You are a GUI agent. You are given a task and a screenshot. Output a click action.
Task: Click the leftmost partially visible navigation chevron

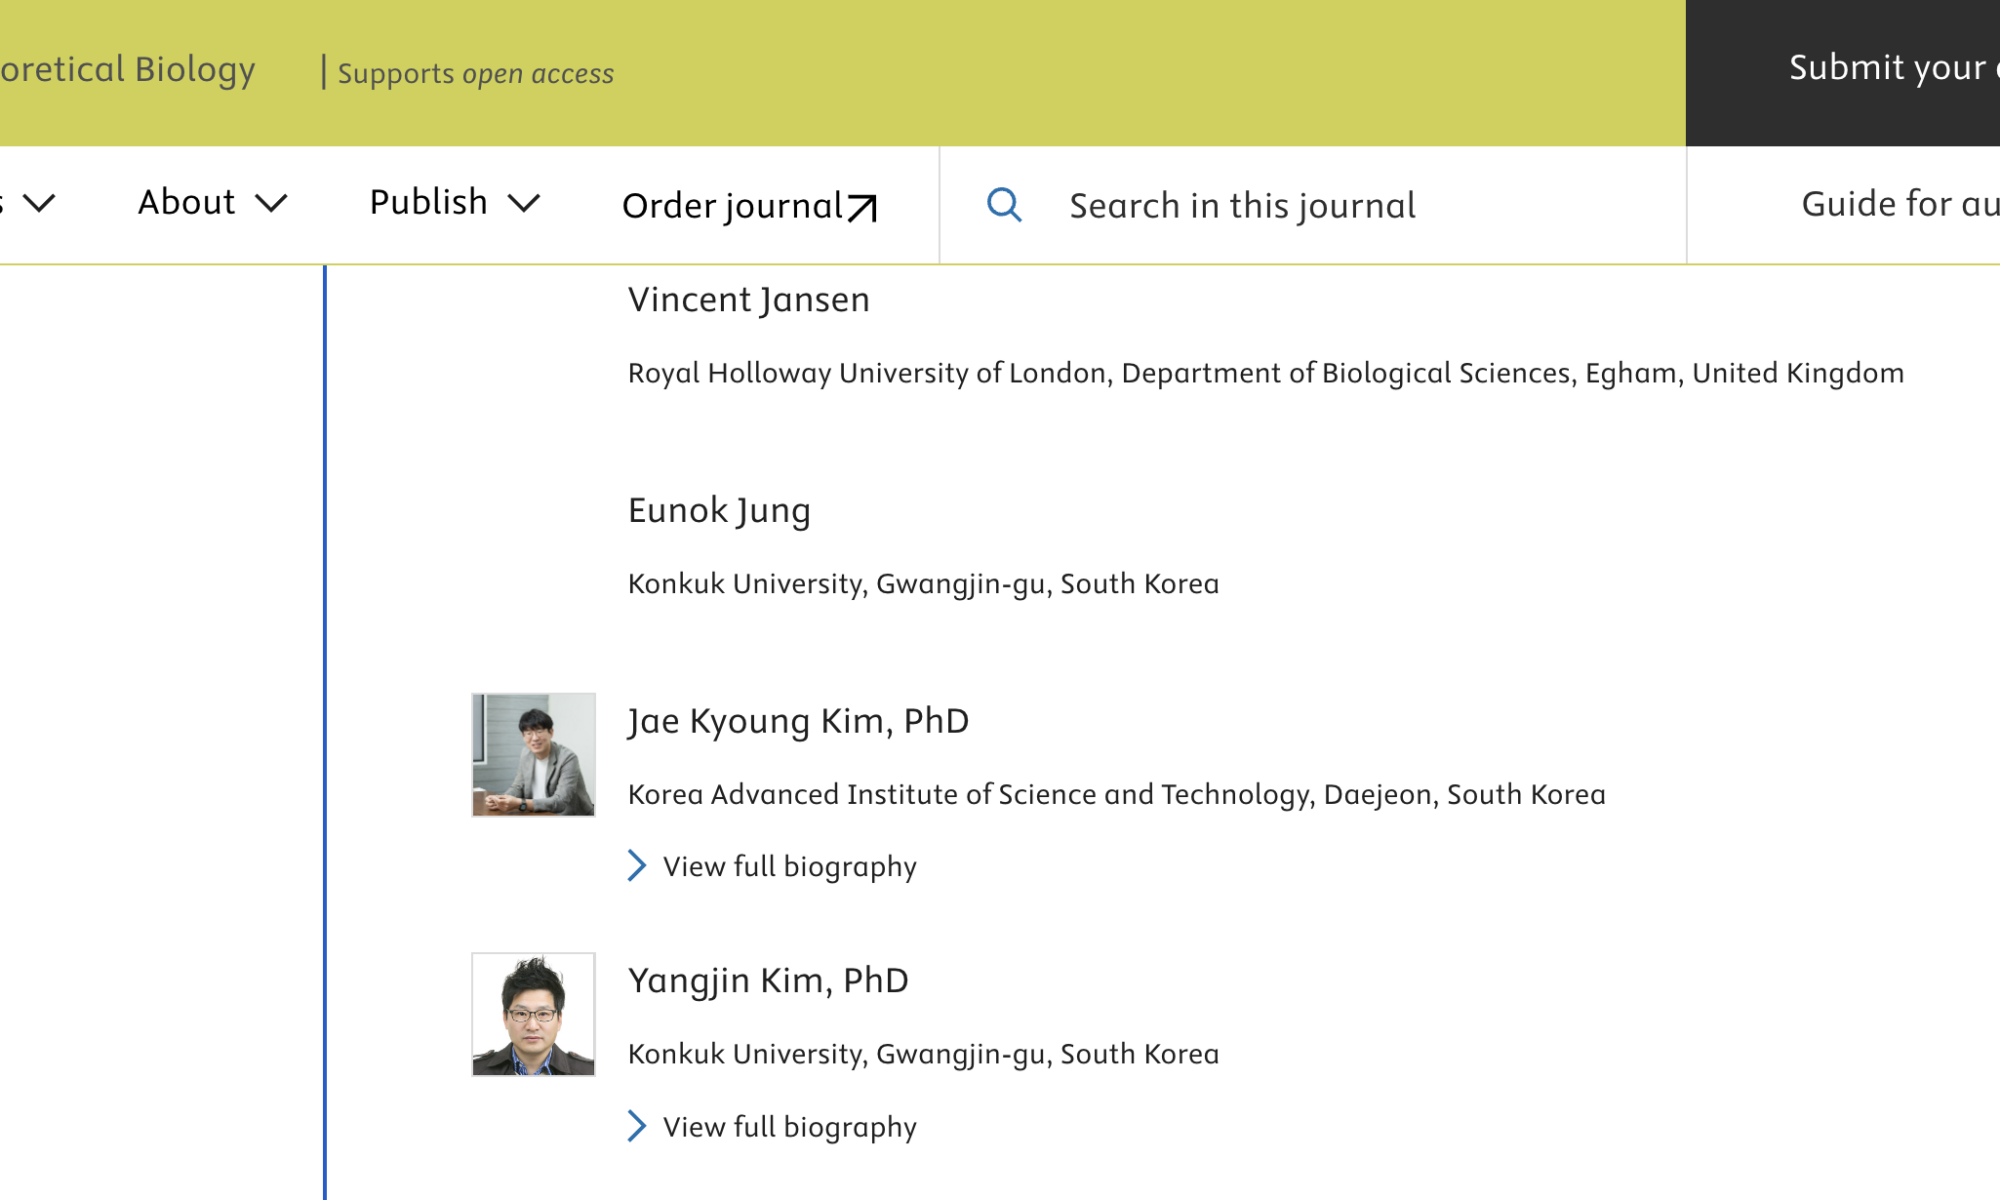coord(40,205)
